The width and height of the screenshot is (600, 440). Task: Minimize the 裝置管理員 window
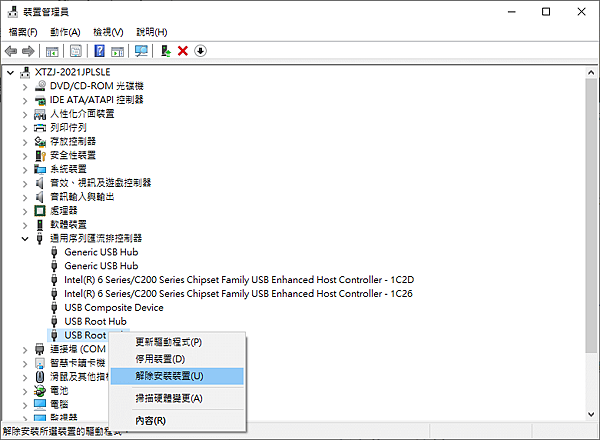pos(512,12)
